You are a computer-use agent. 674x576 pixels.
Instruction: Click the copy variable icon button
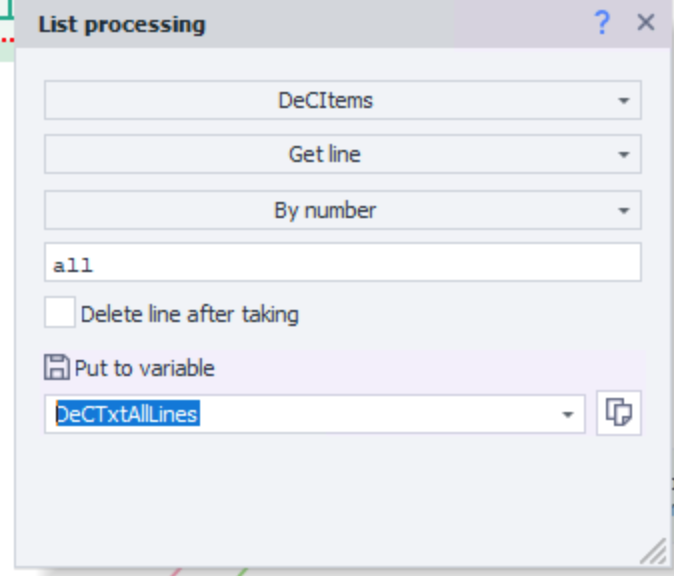[619, 413]
